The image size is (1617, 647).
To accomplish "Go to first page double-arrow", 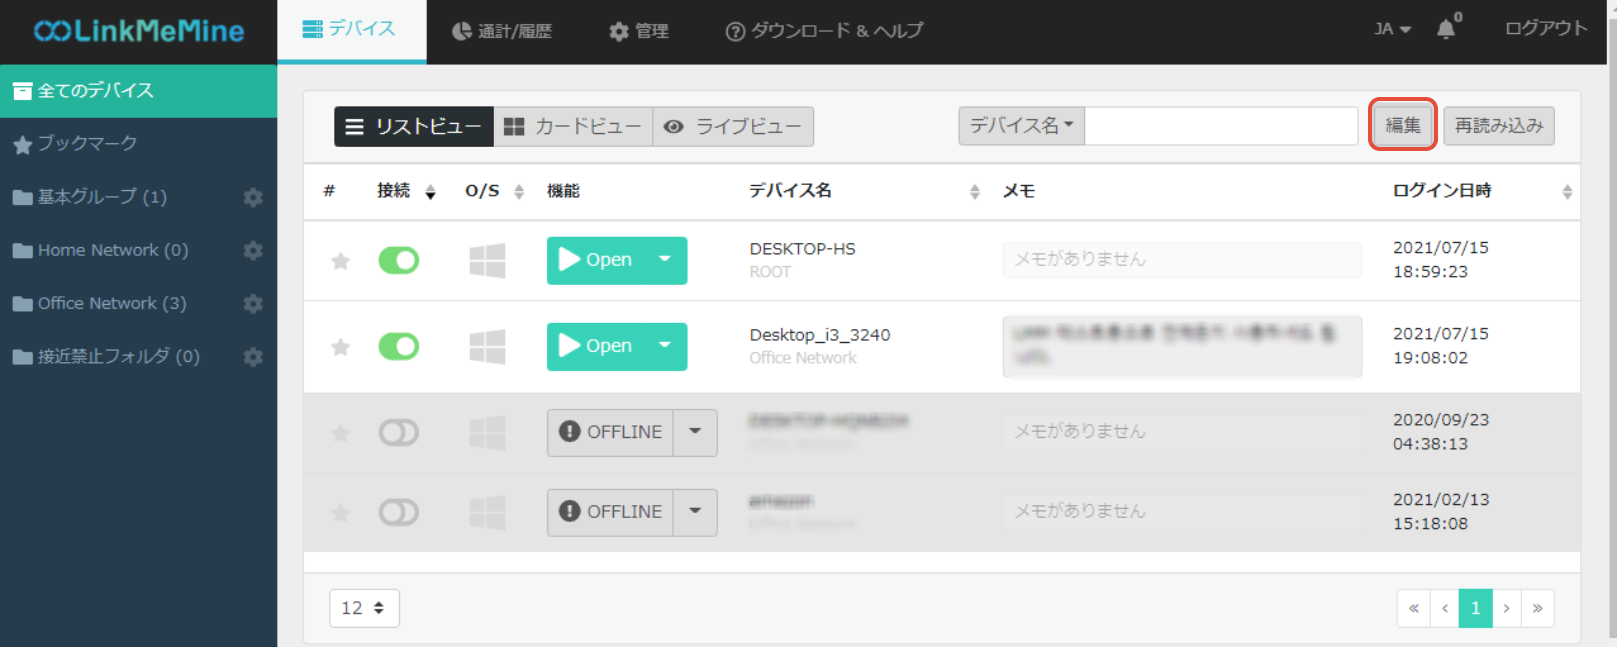I will pyautogui.click(x=1413, y=608).
